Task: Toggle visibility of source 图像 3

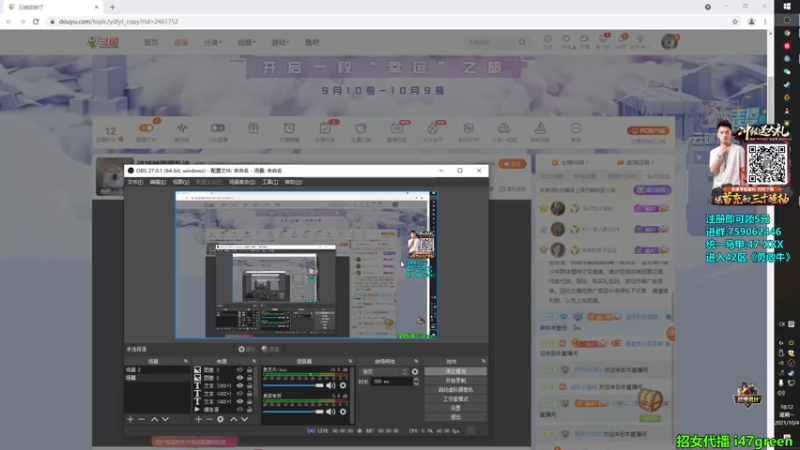Action: coord(240,370)
